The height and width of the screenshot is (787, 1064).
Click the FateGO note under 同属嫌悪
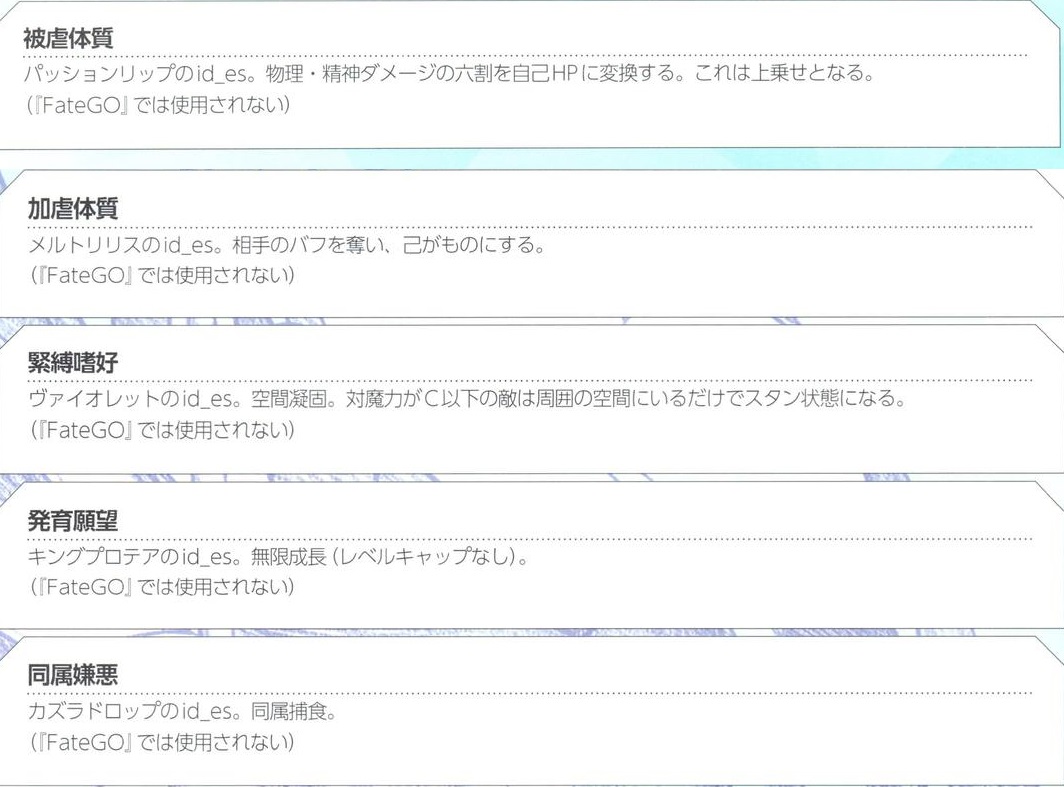click(x=162, y=742)
